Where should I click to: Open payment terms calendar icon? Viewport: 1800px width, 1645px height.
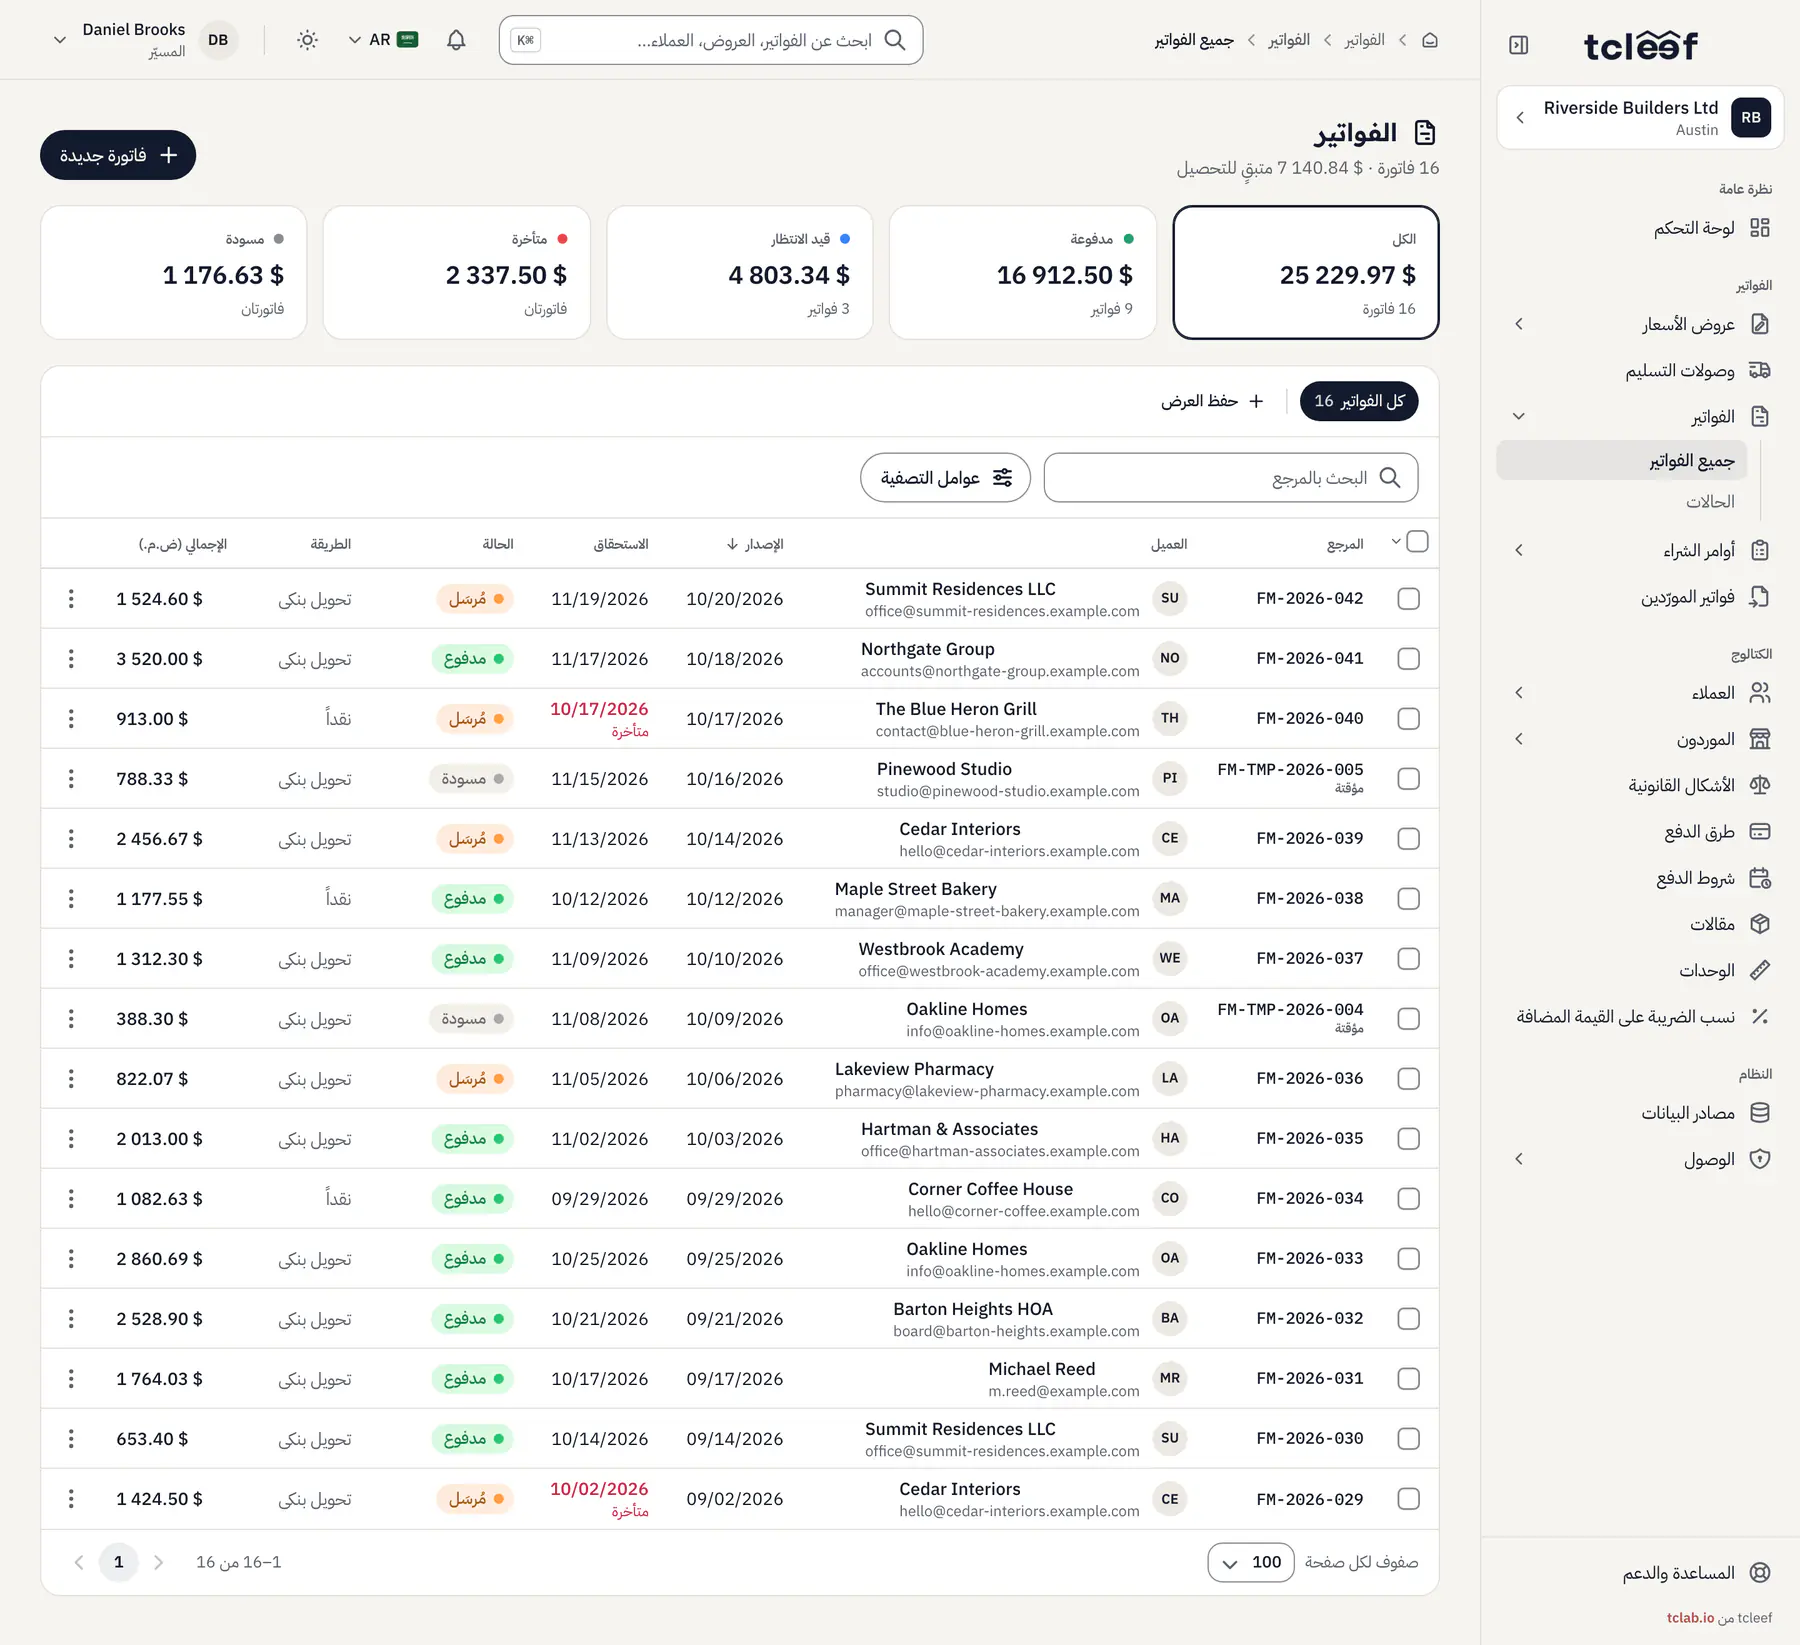[1760, 878]
